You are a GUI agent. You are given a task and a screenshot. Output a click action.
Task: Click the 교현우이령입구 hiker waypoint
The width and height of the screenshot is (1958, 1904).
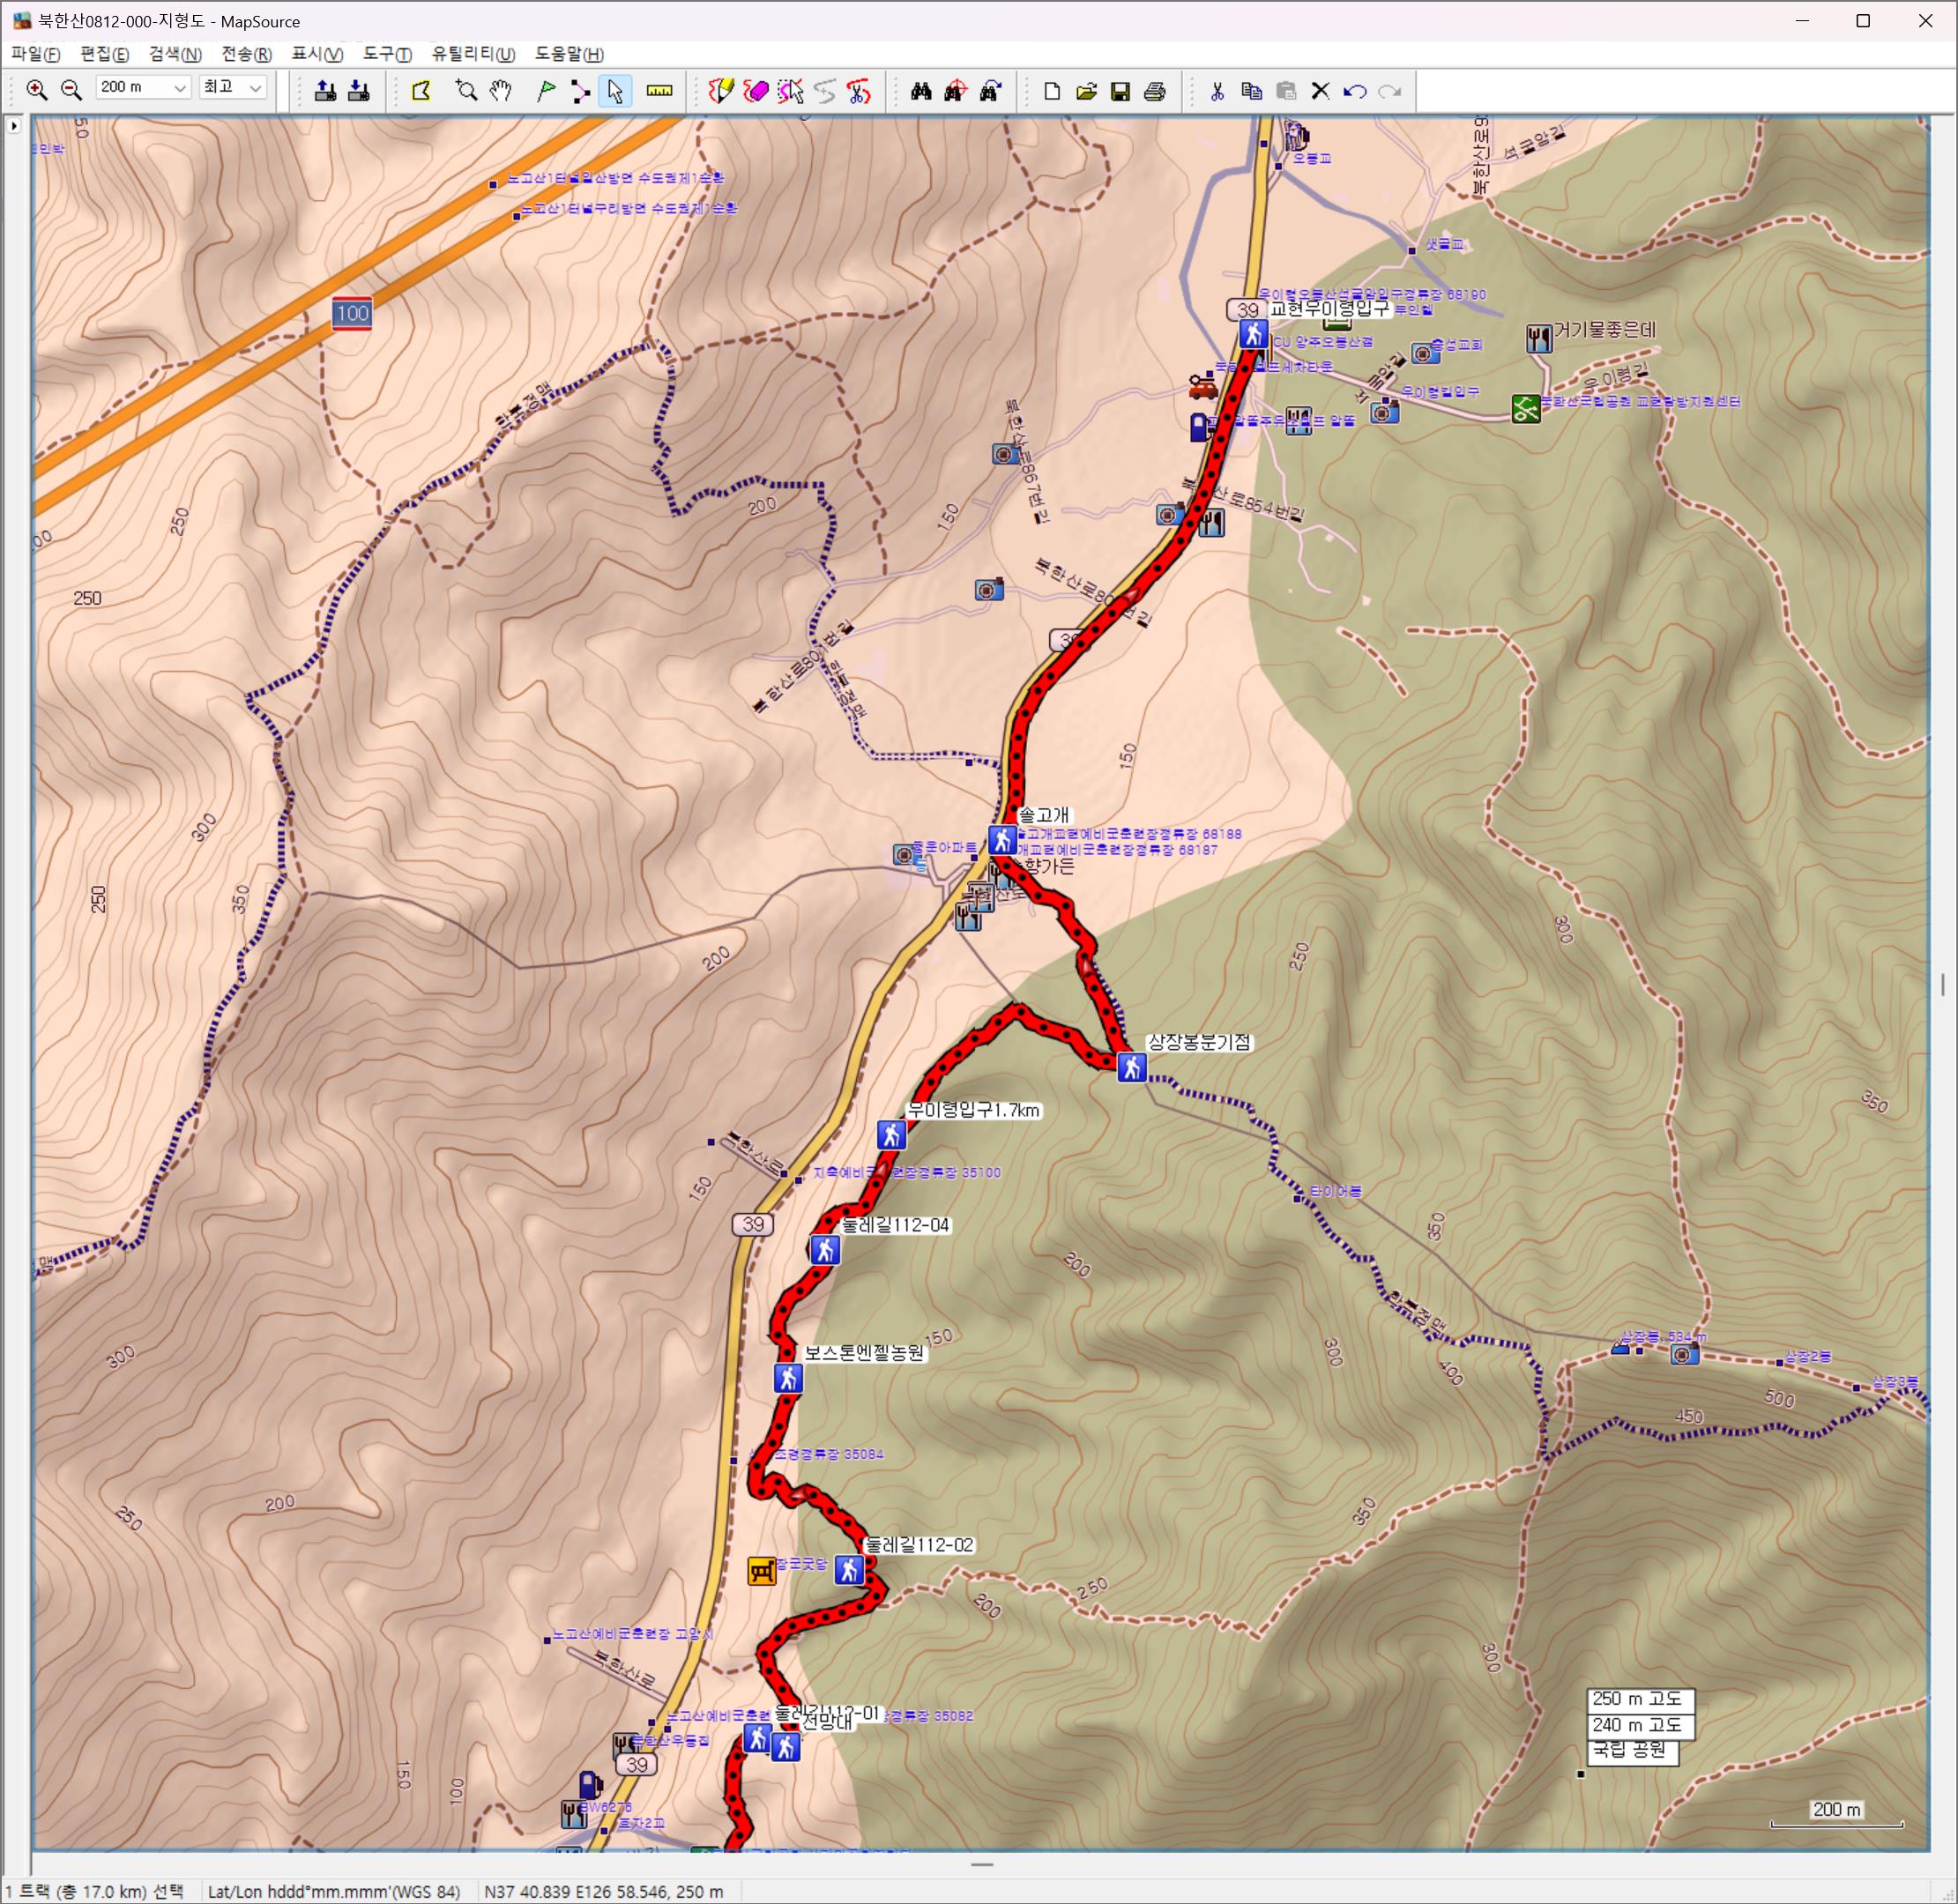[x=1253, y=334]
